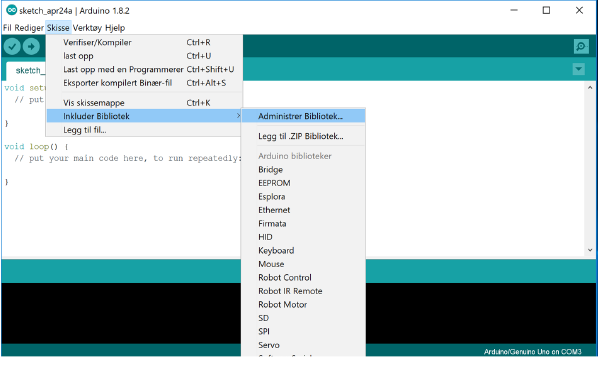Open the Rediger menu
The width and height of the screenshot is (600, 366).
click(29, 28)
